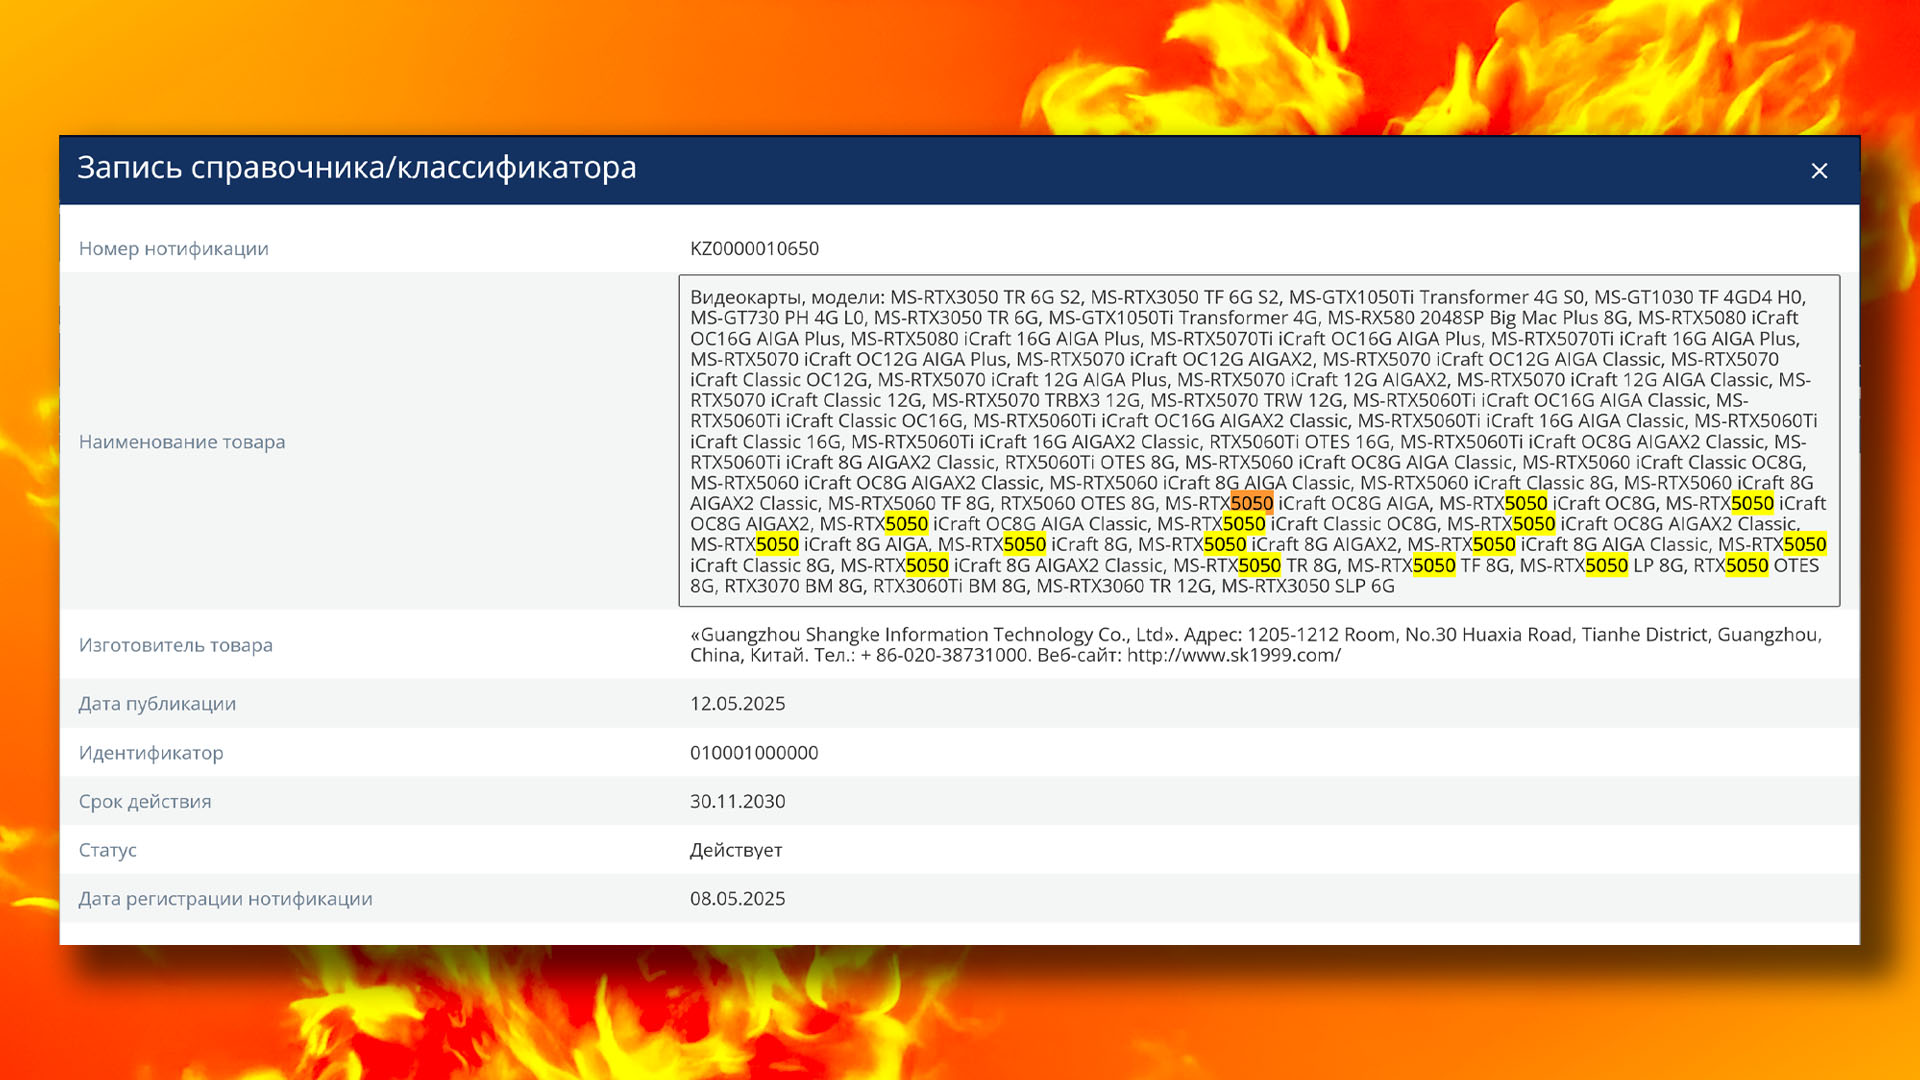Select status value Действует
Screen dimensions: 1920x1080
(736, 850)
